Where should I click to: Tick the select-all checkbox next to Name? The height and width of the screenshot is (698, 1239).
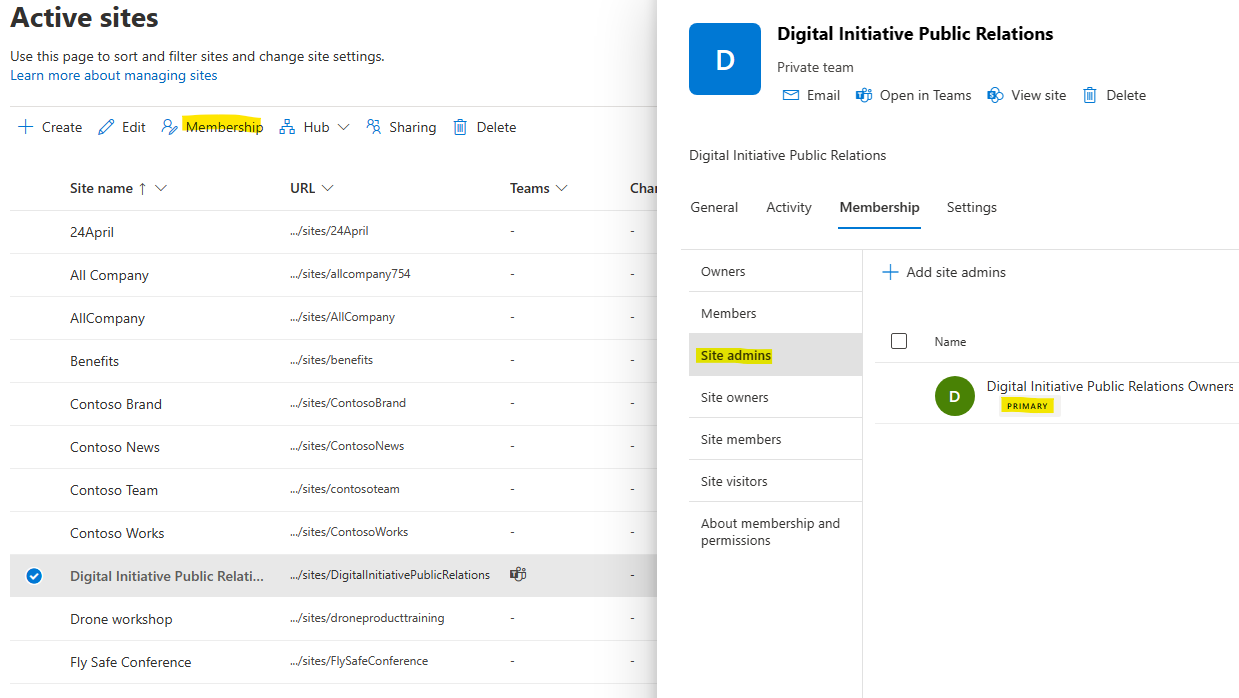click(899, 341)
